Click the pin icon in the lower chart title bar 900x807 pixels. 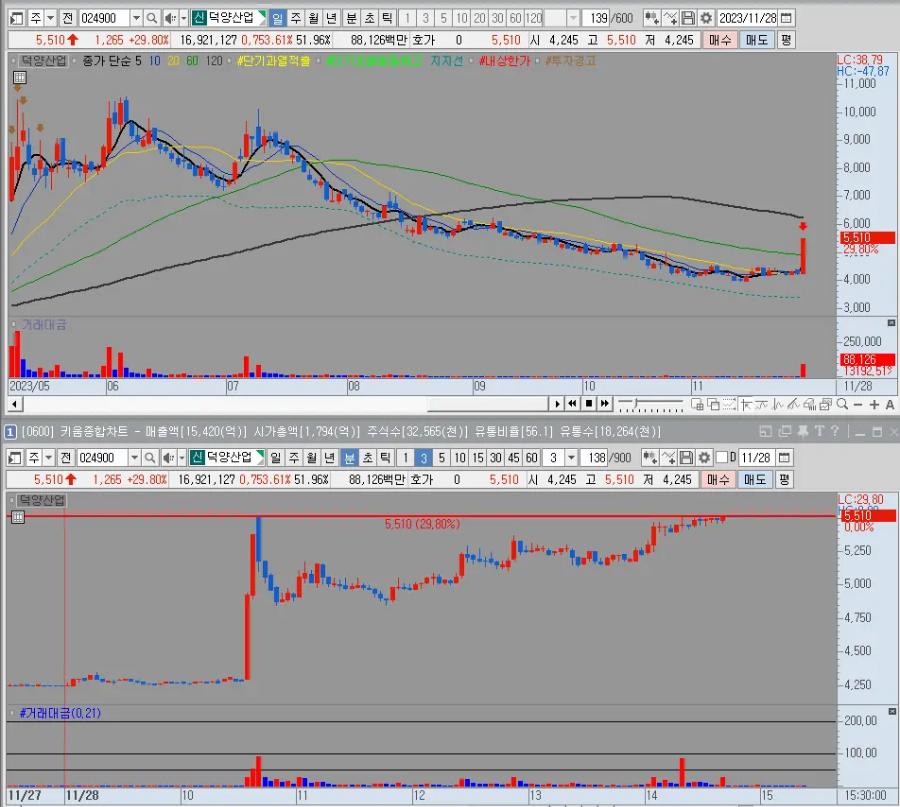[x=802, y=432]
